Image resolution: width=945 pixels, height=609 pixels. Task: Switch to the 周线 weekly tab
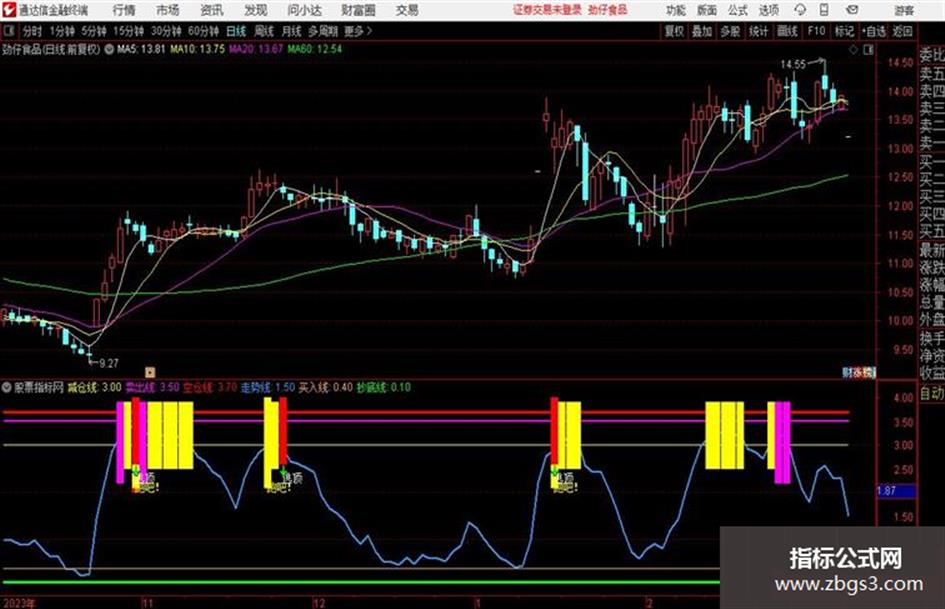click(264, 31)
